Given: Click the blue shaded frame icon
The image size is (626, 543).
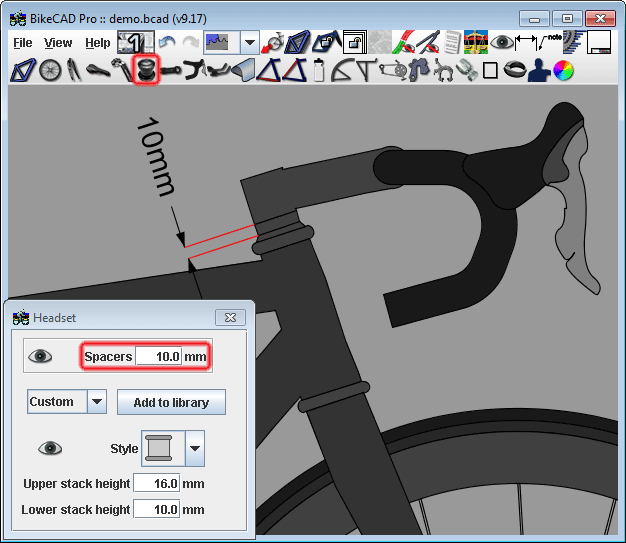Looking at the screenshot, I should coord(298,42).
